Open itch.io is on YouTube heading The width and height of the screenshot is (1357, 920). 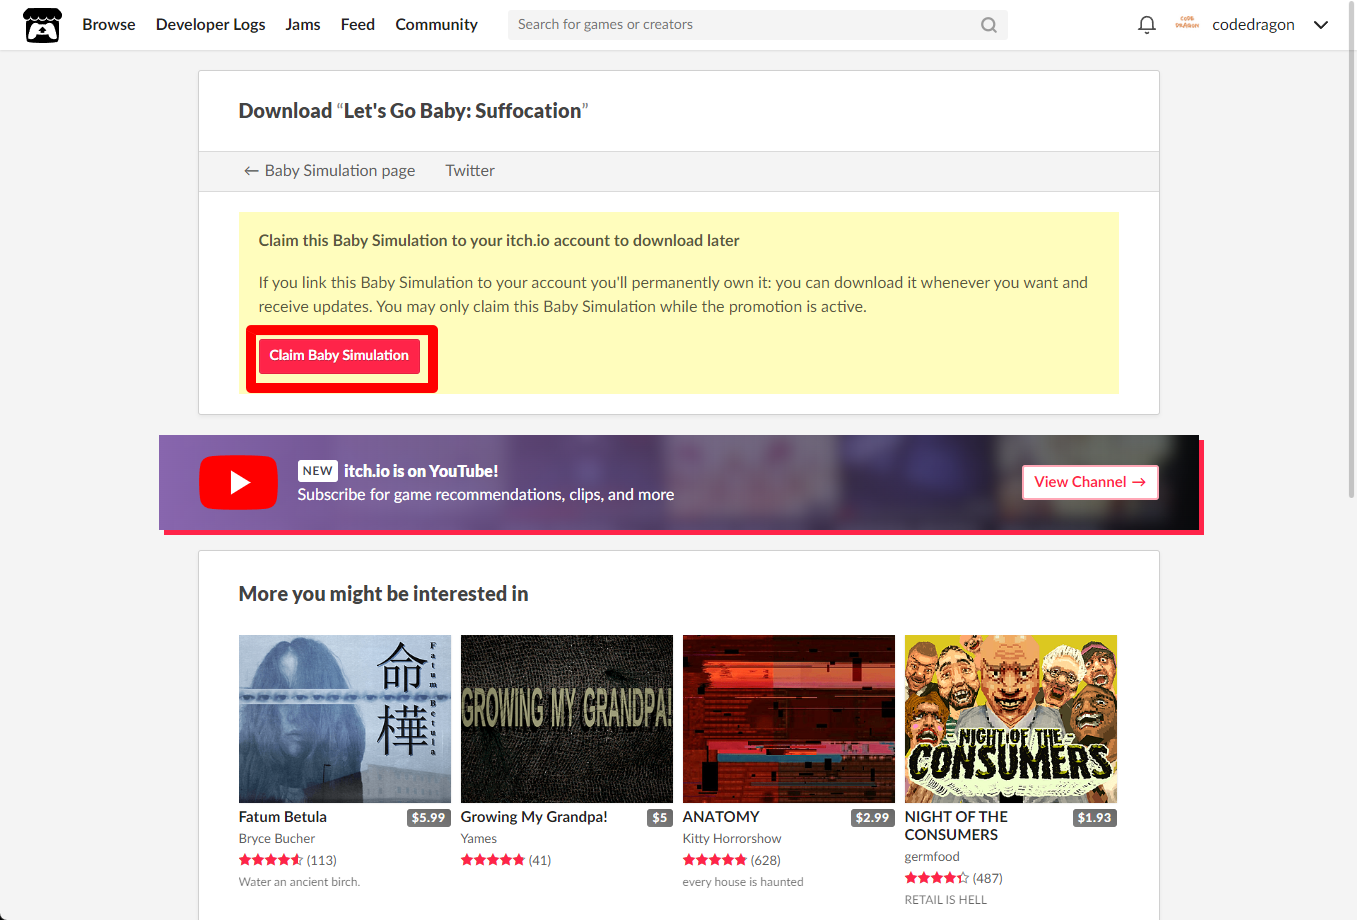click(421, 471)
